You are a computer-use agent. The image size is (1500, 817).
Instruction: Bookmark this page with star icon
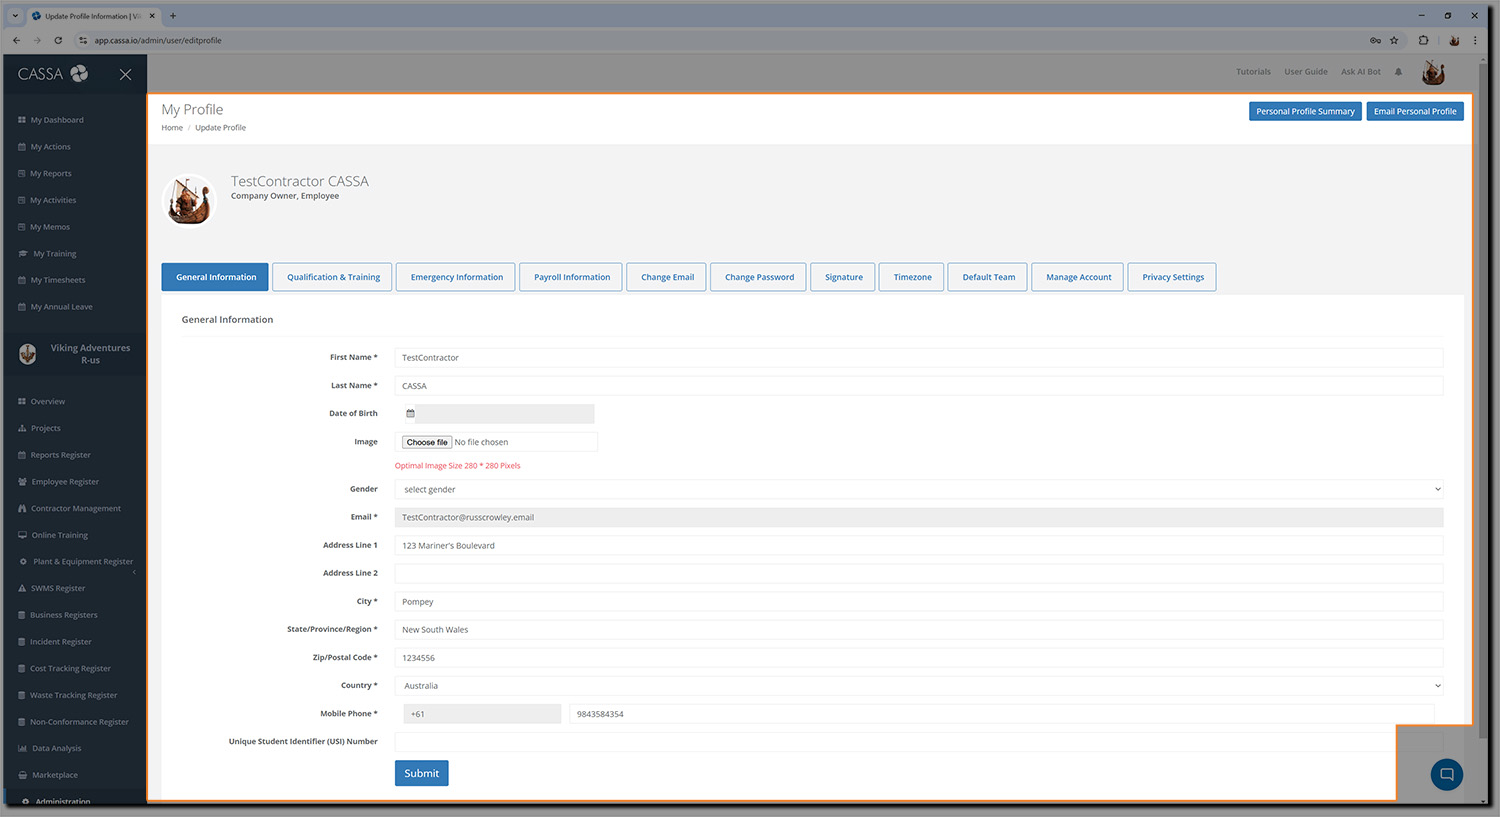pos(1394,40)
